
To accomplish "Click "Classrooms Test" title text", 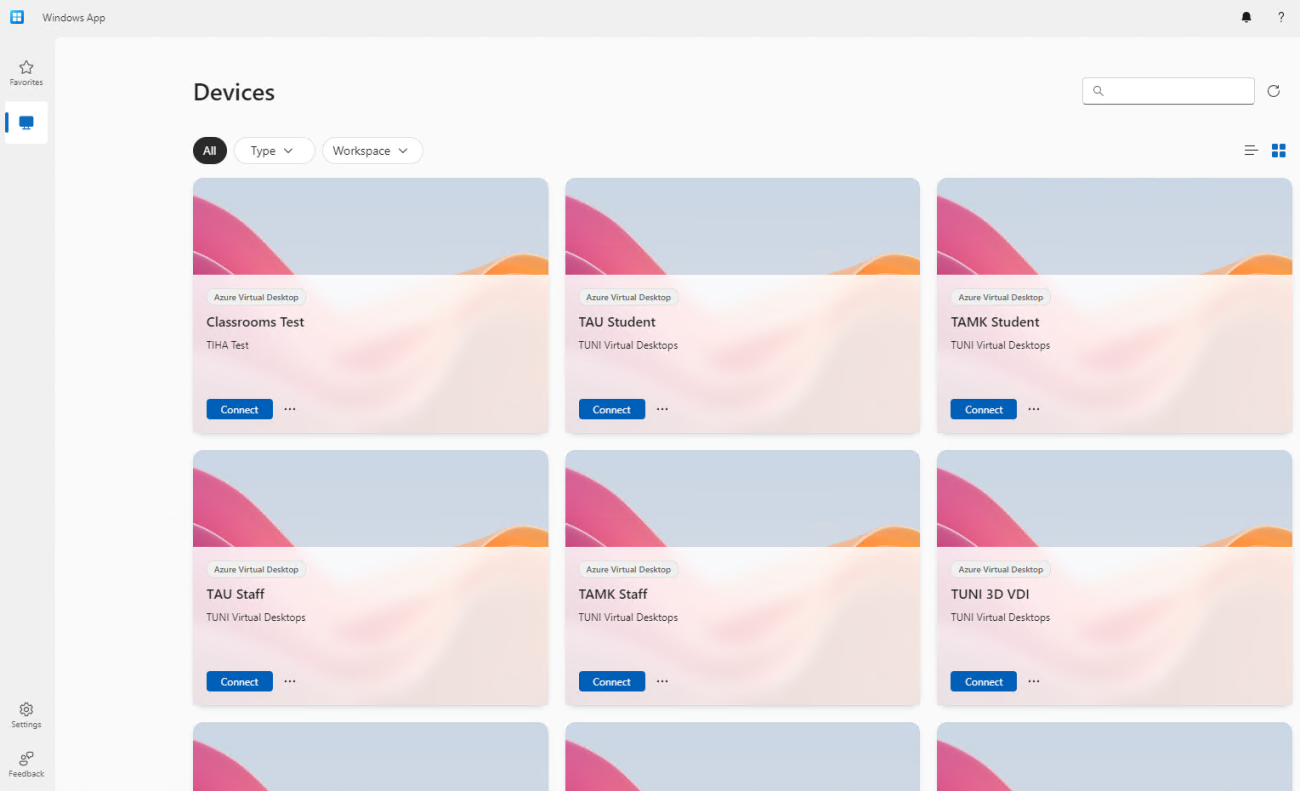I will 255,322.
